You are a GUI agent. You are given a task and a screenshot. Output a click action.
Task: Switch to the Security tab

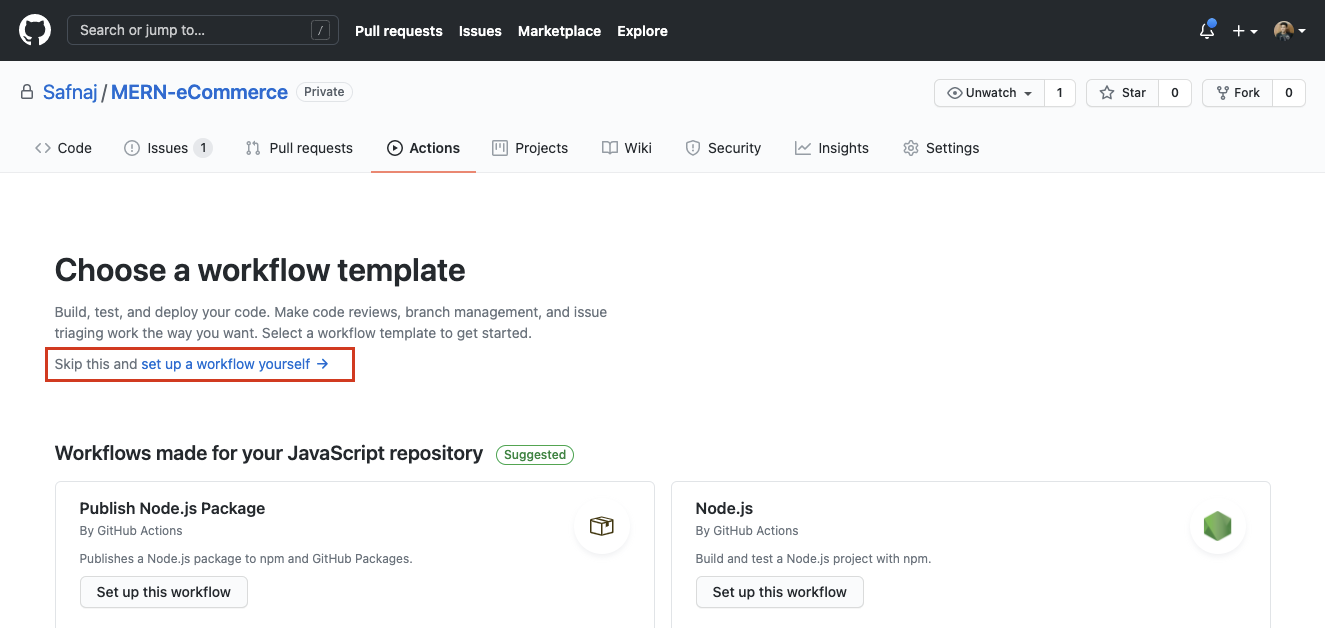click(723, 148)
